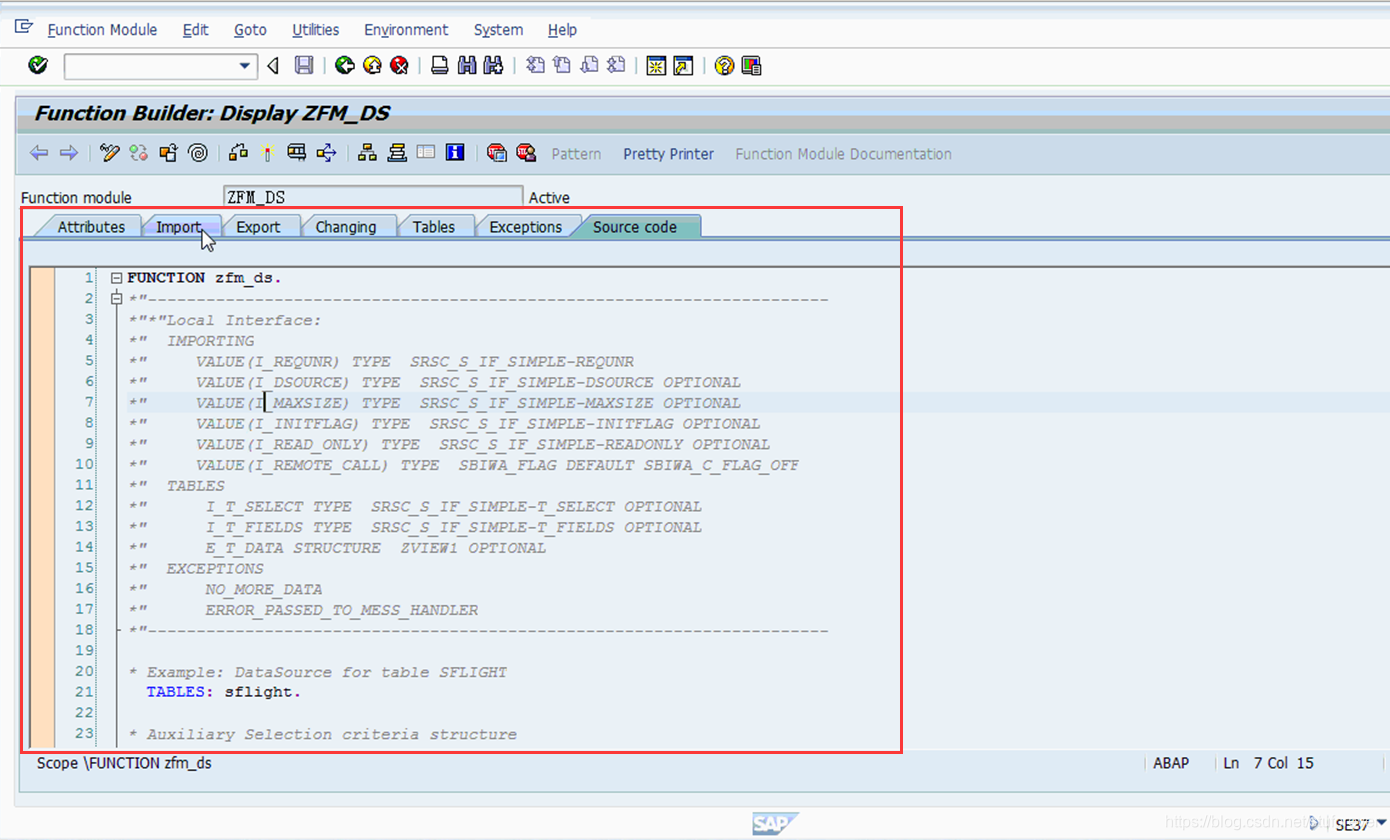Click the green Enter checkmark icon

tap(38, 66)
